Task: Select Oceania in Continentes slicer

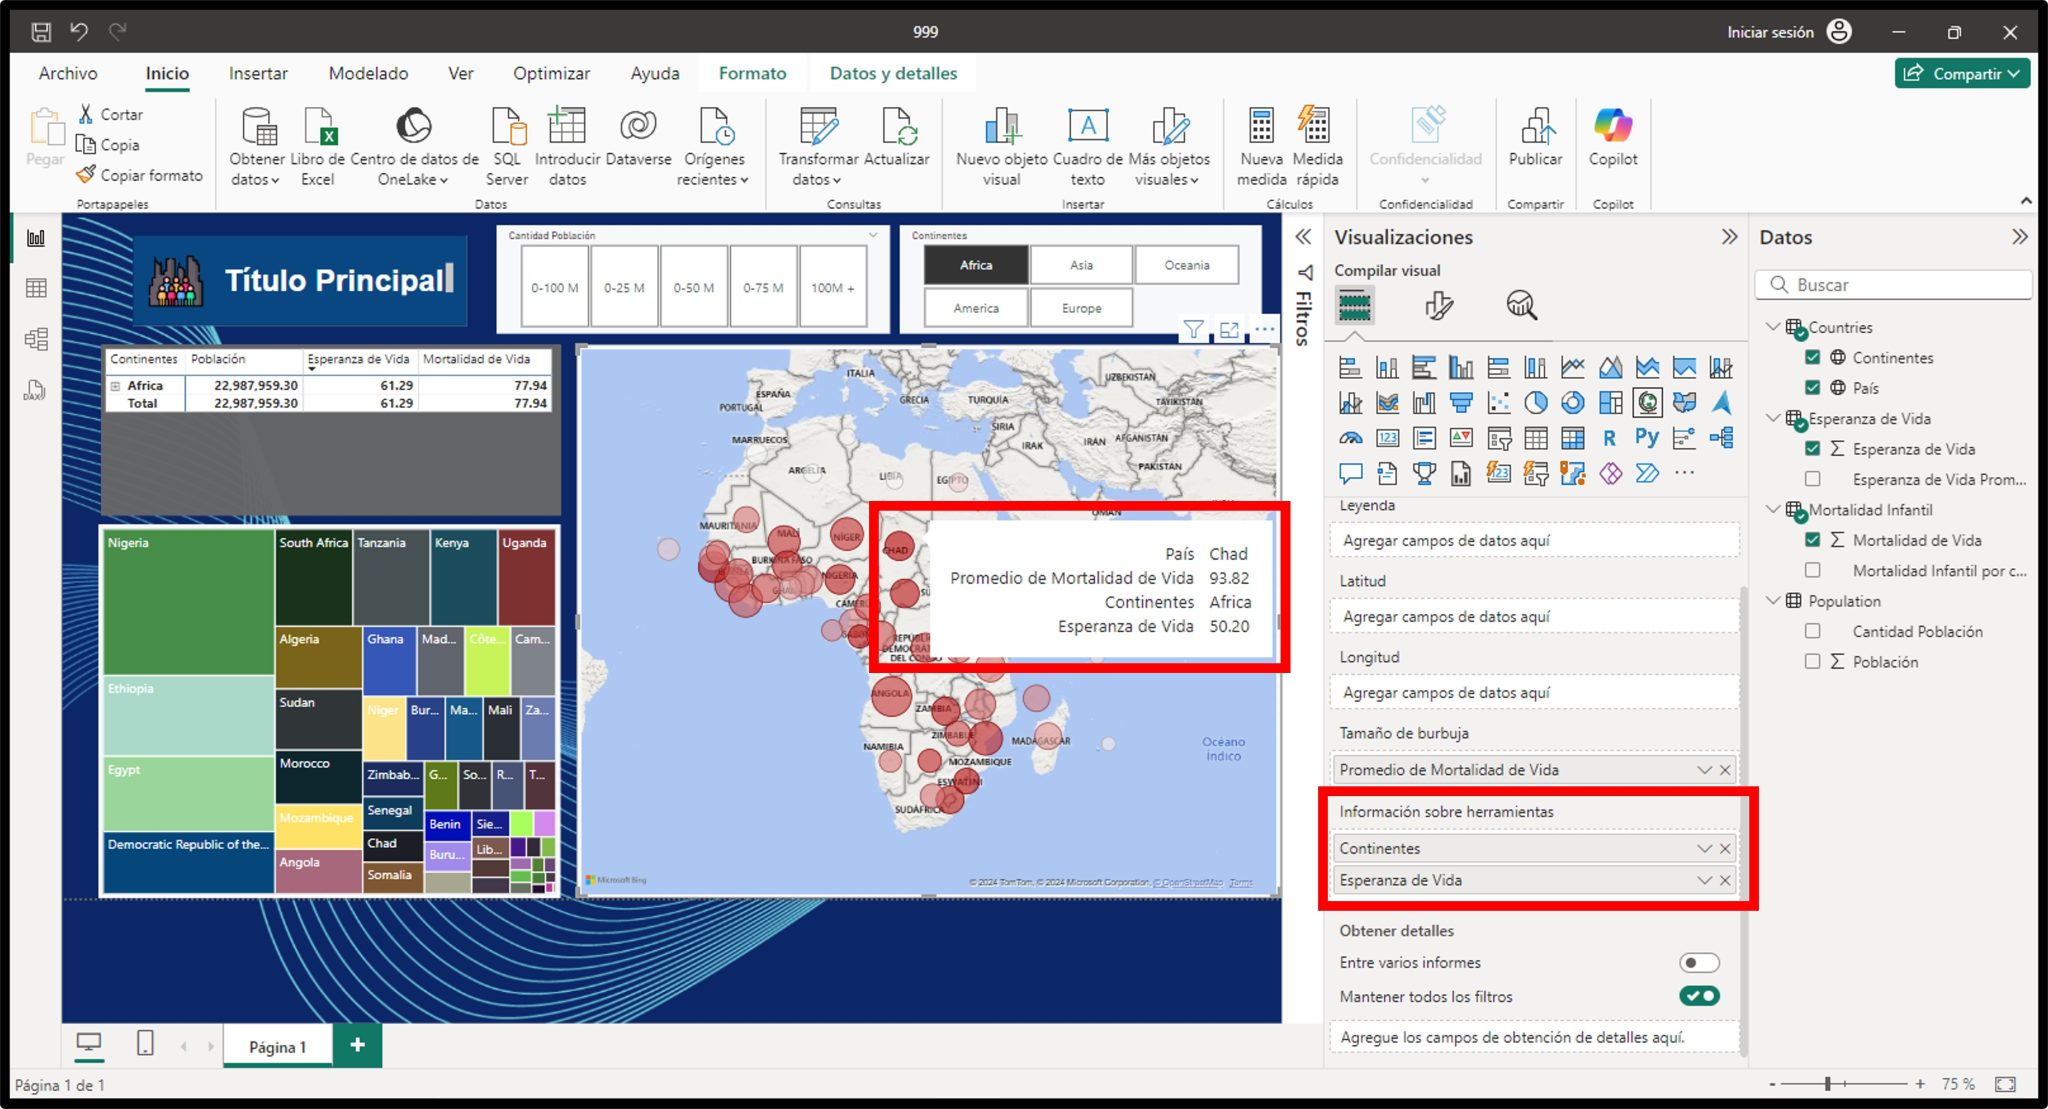Action: [x=1187, y=265]
